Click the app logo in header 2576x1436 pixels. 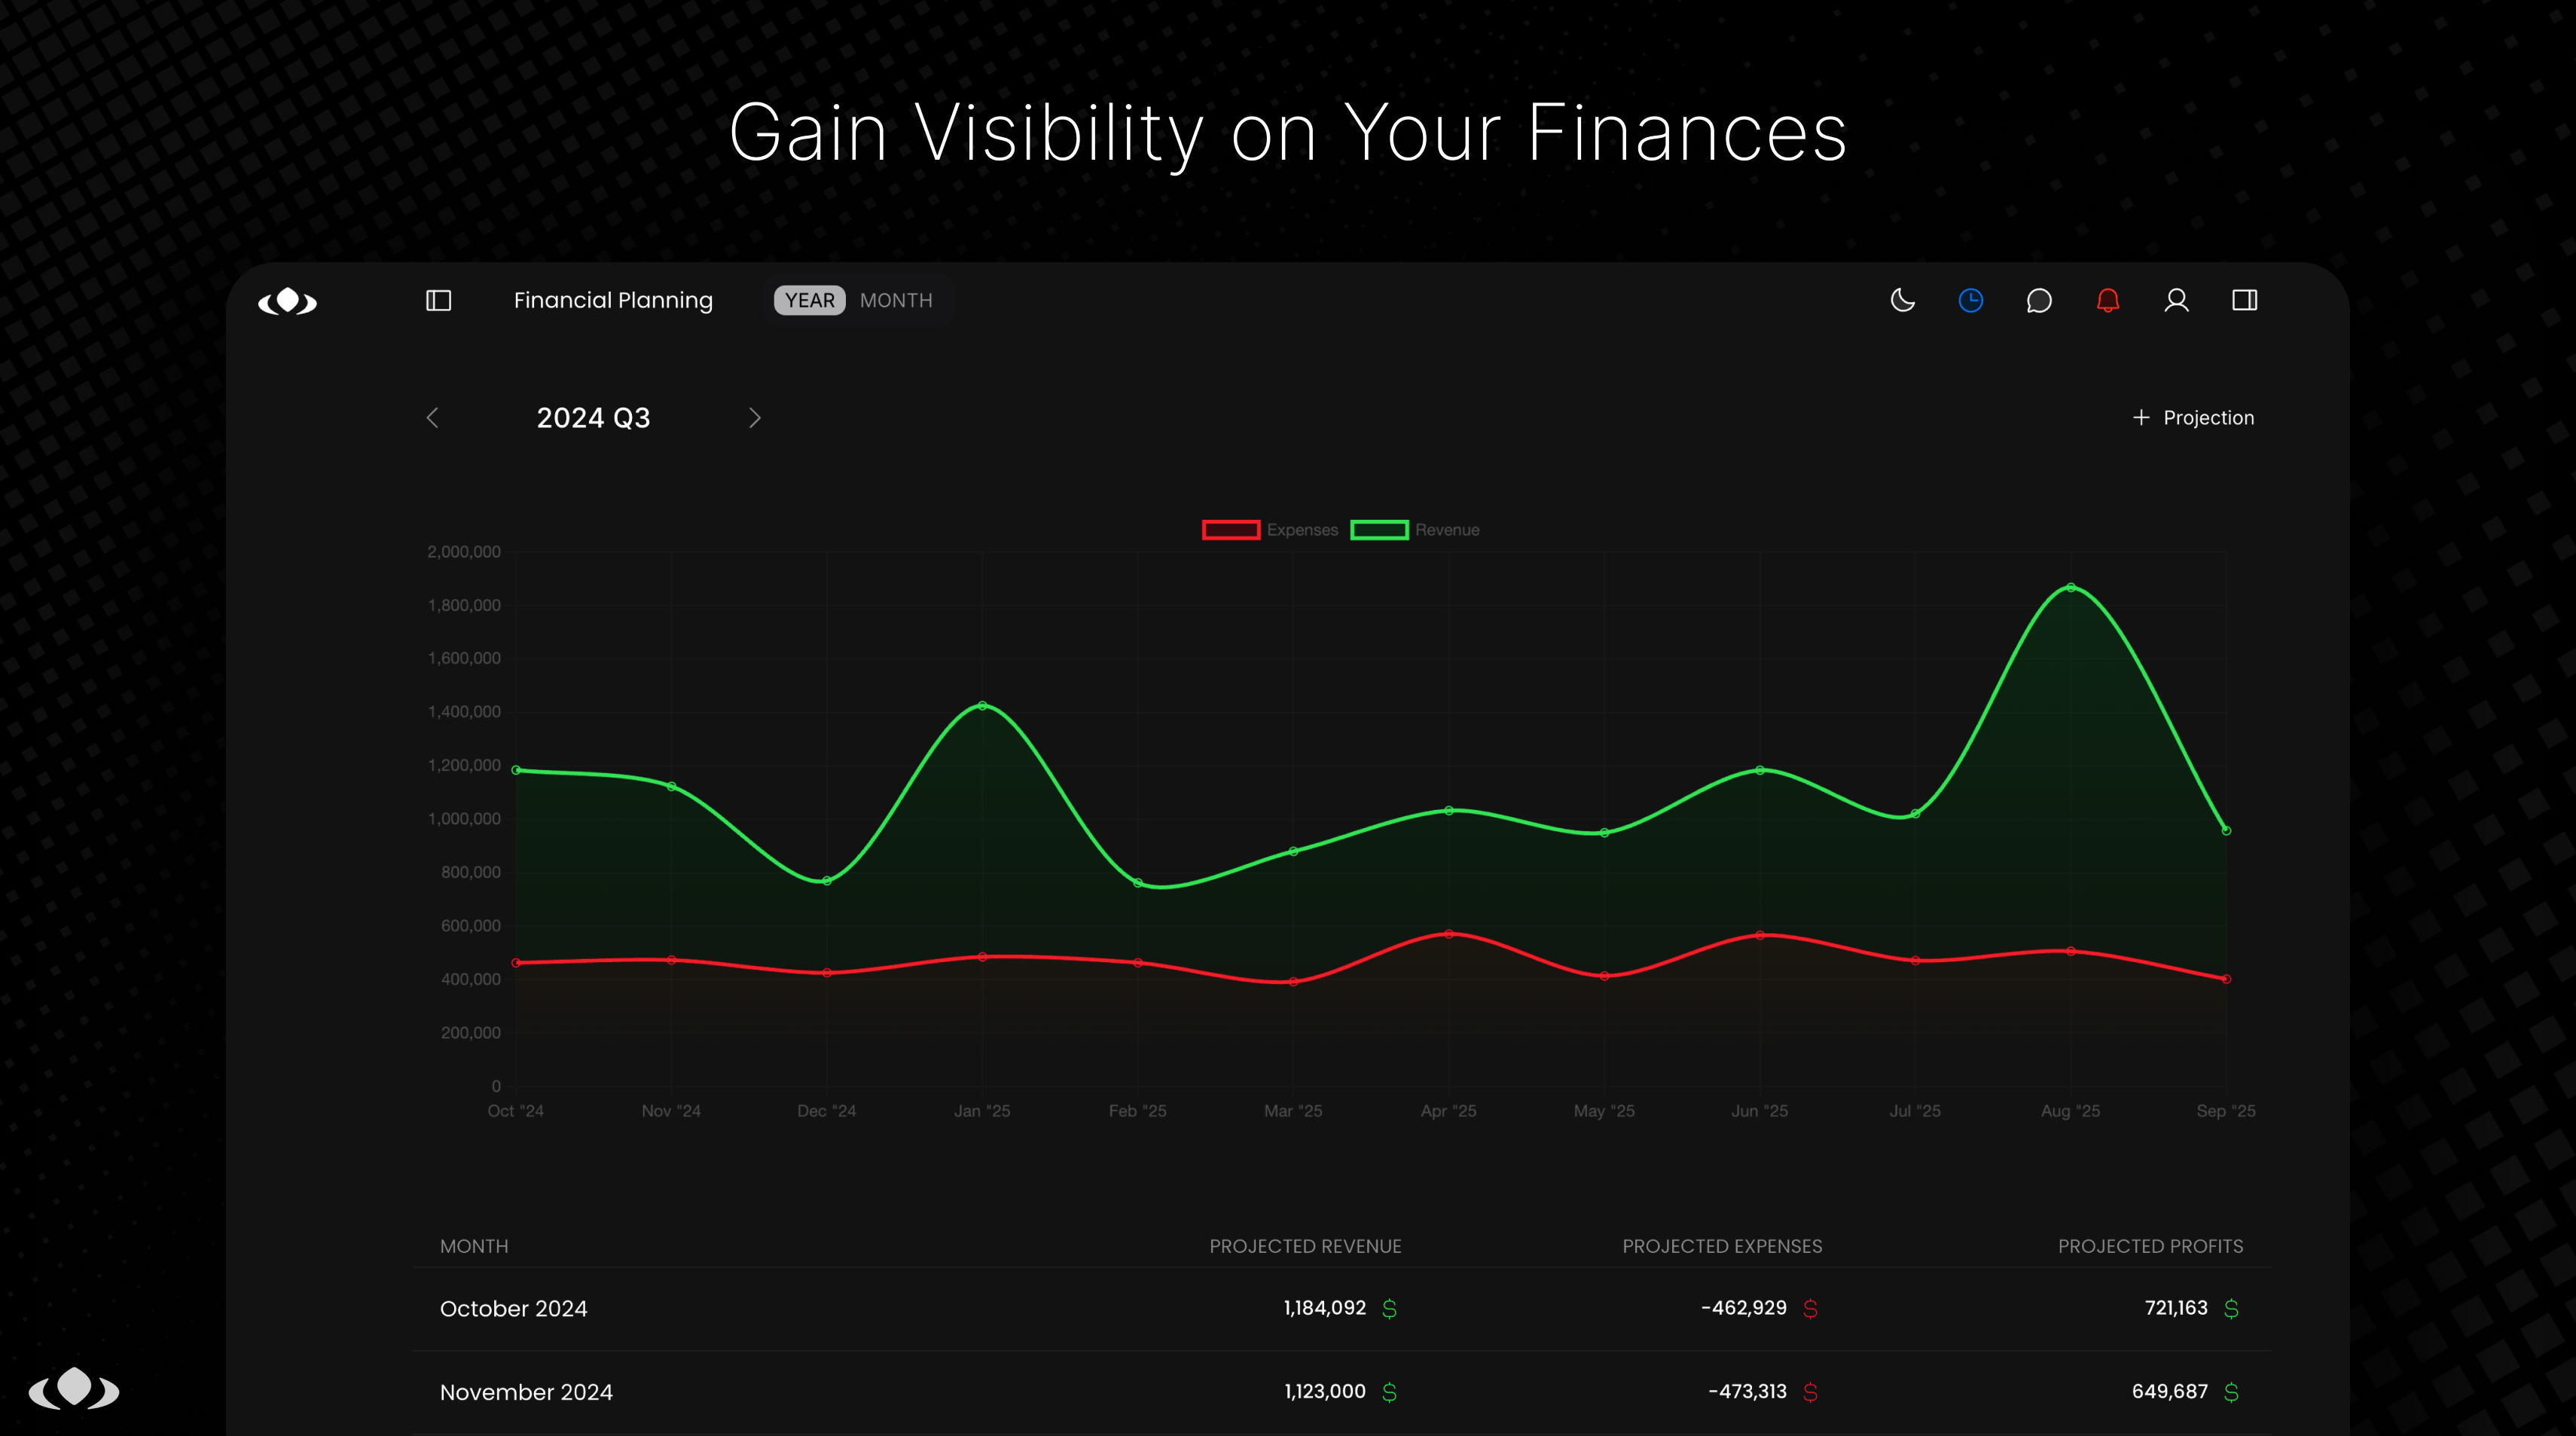(x=287, y=300)
